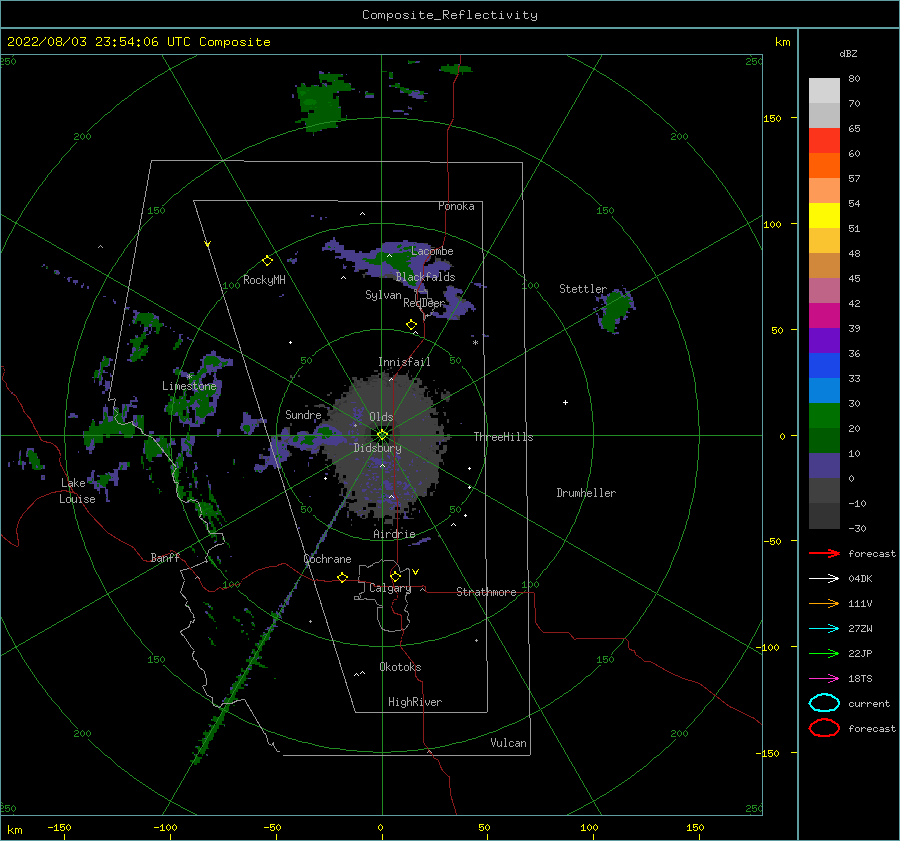Image resolution: width=900 pixels, height=841 pixels.
Task: Click the red forecast arrow in the legend
Action: coord(824,553)
